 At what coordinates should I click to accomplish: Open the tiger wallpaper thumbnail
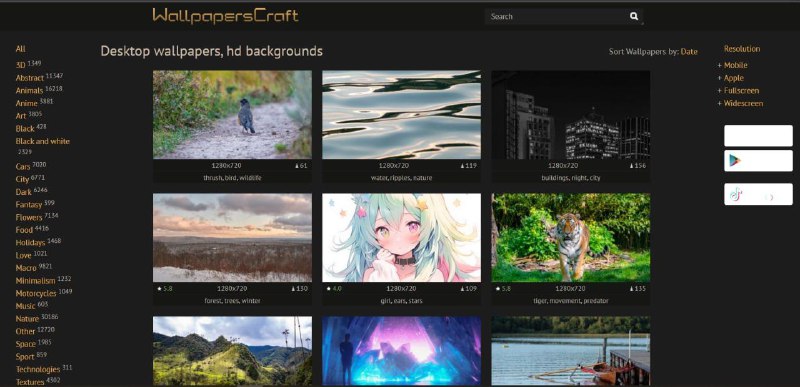pos(570,238)
